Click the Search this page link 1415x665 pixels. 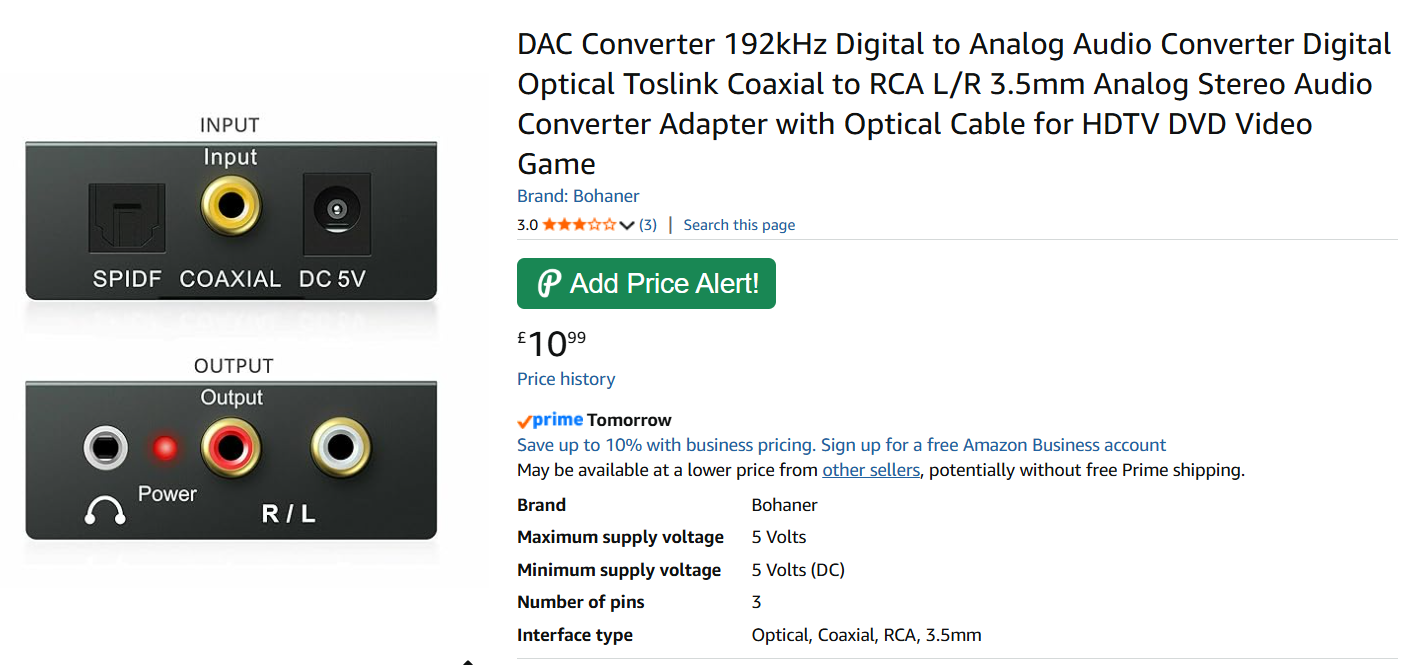tap(739, 225)
